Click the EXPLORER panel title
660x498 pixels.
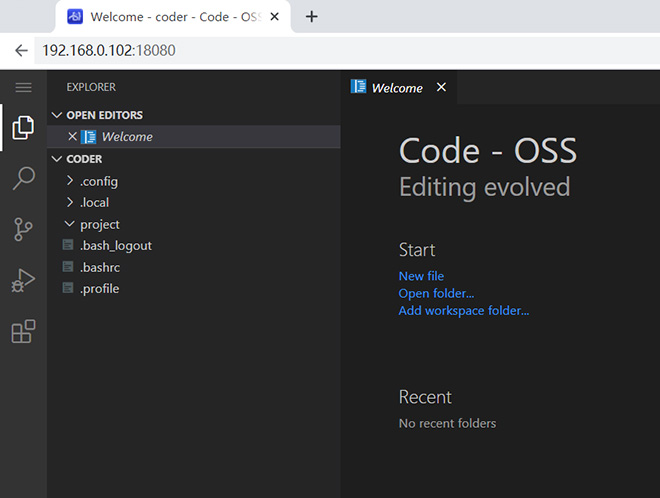(x=91, y=87)
